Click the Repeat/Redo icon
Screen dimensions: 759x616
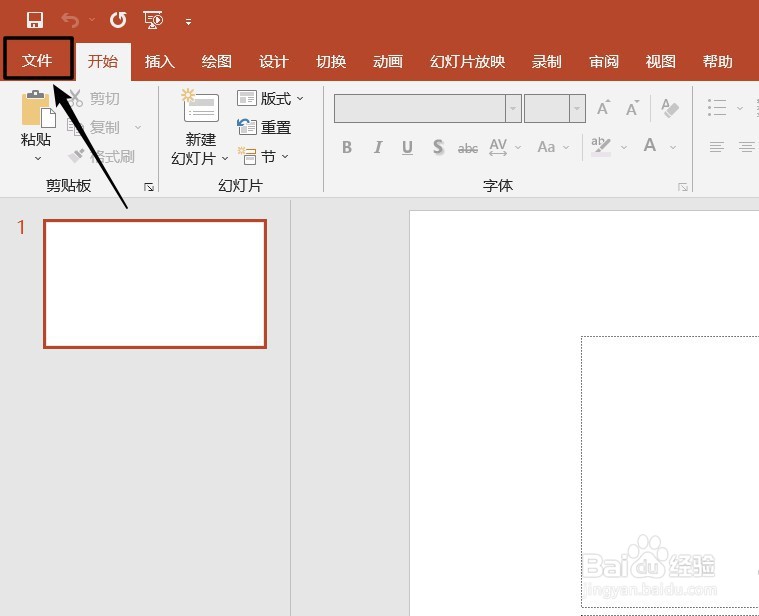pyautogui.click(x=118, y=20)
